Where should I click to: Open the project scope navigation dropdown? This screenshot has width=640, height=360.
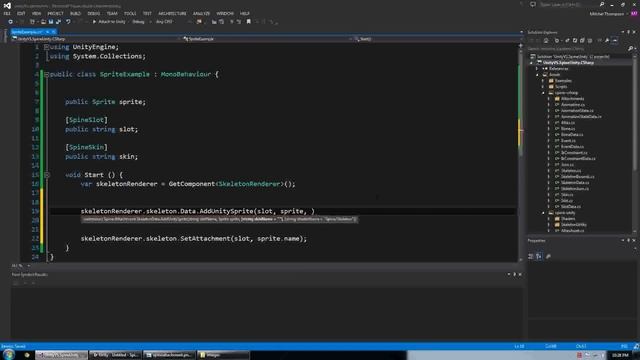tap(95, 39)
